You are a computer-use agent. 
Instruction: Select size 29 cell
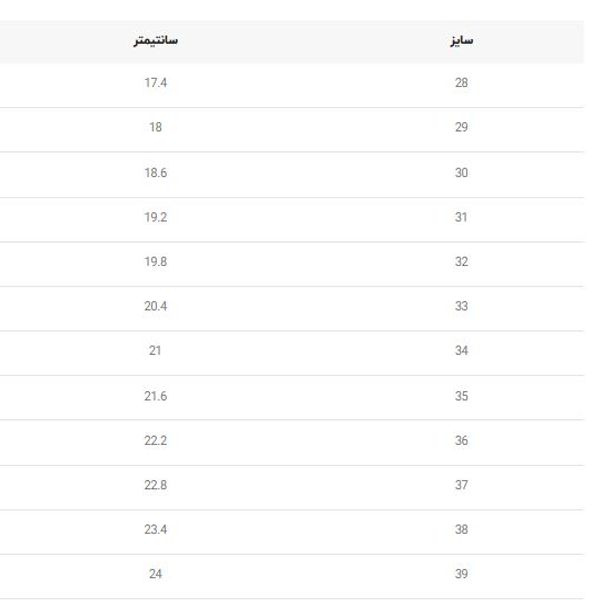[x=461, y=128]
